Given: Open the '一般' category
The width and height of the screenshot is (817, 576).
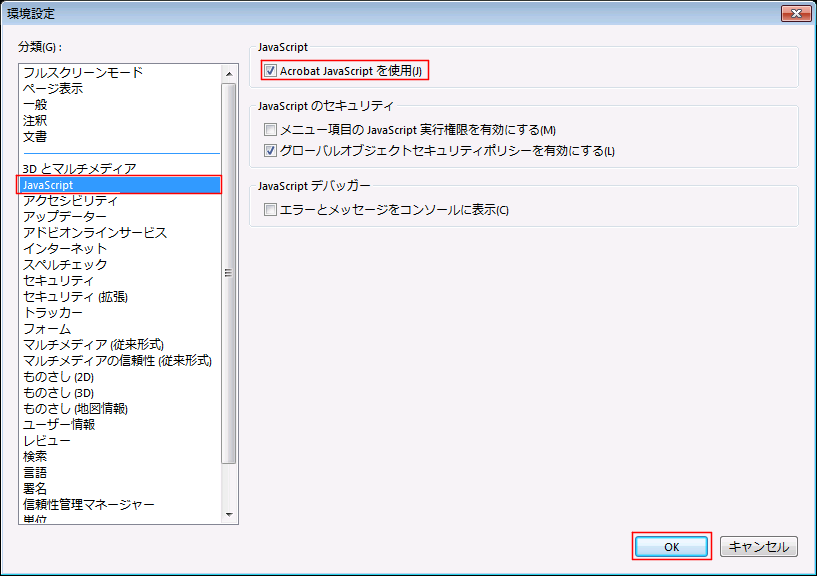Looking at the screenshot, I should coord(35,105).
